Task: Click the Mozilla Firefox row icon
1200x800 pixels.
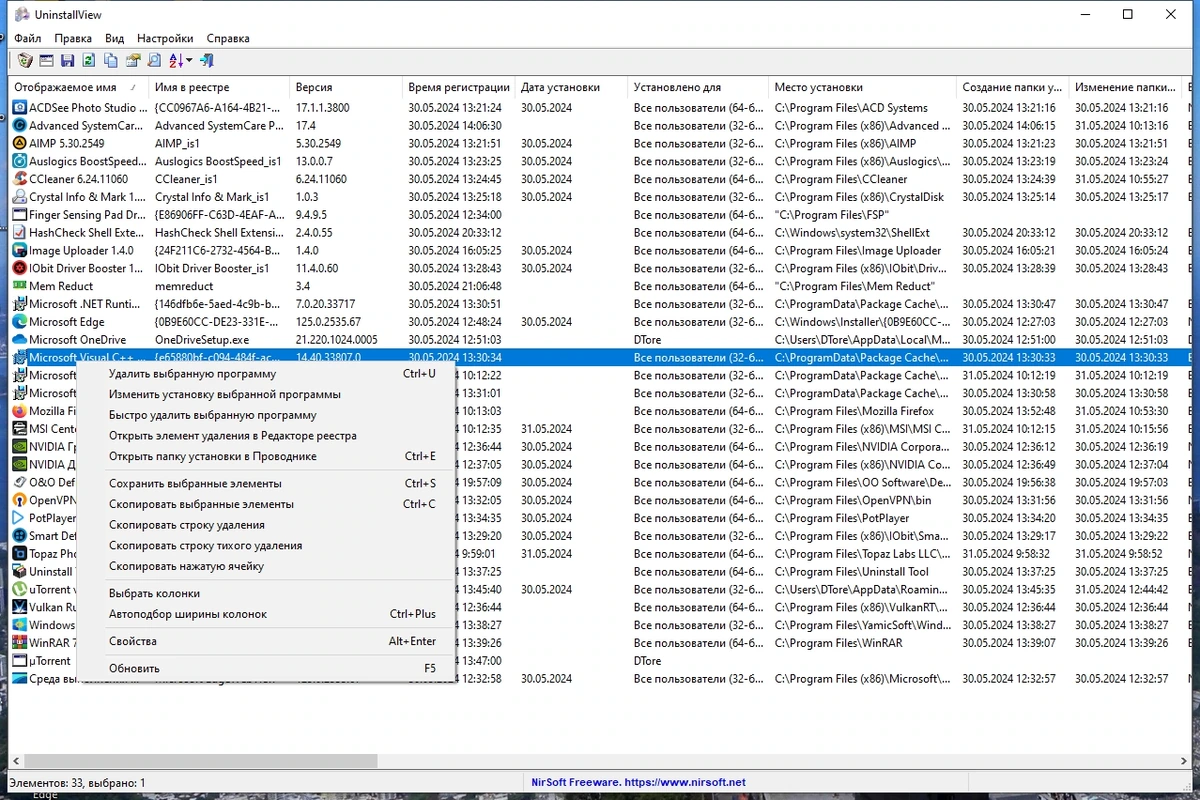Action: (19, 411)
